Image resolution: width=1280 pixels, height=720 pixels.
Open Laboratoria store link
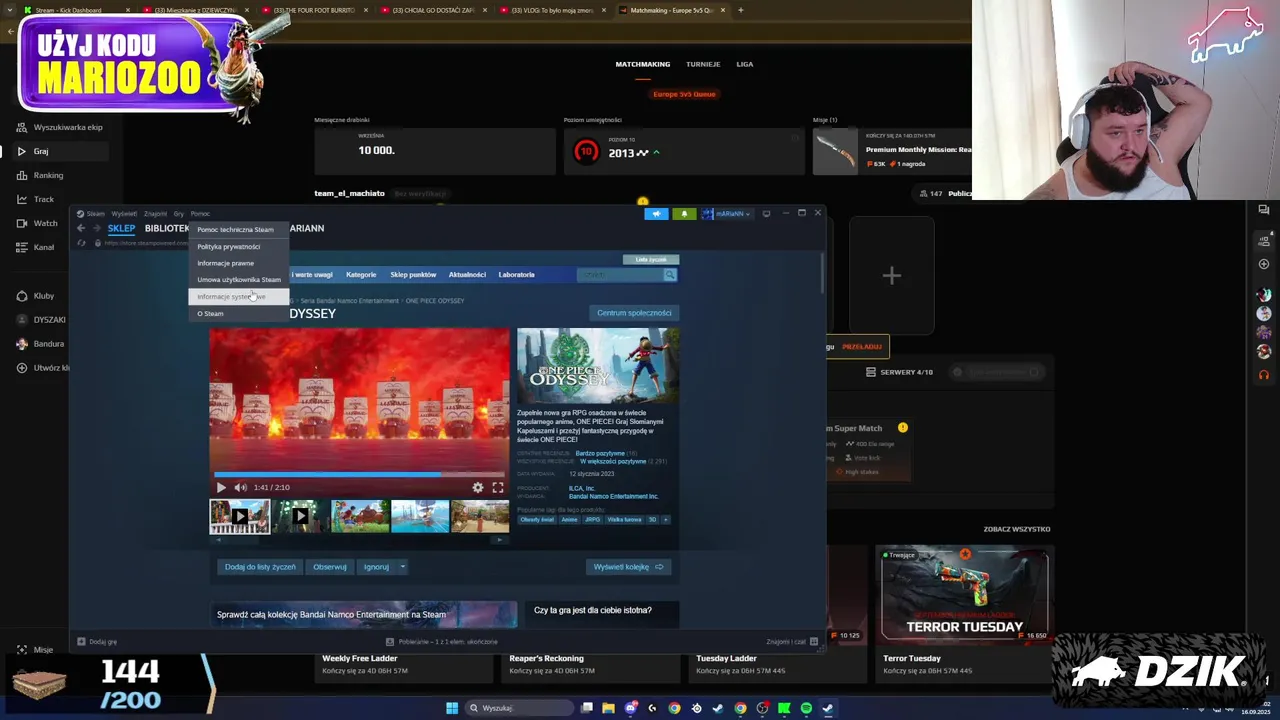517,275
